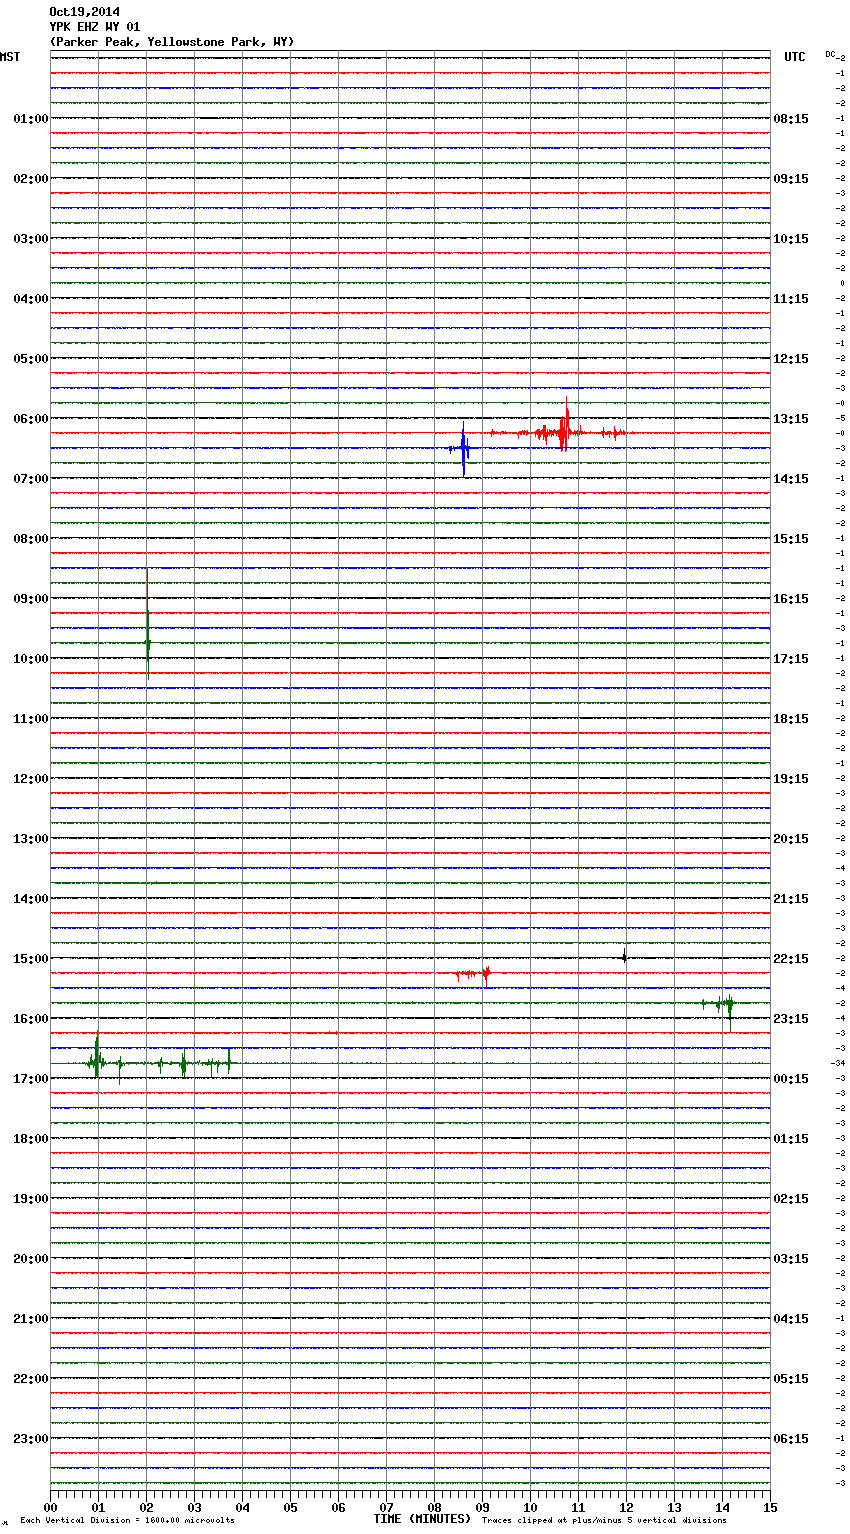
Task: Select the 08:00 MST time label
Action: point(31,539)
